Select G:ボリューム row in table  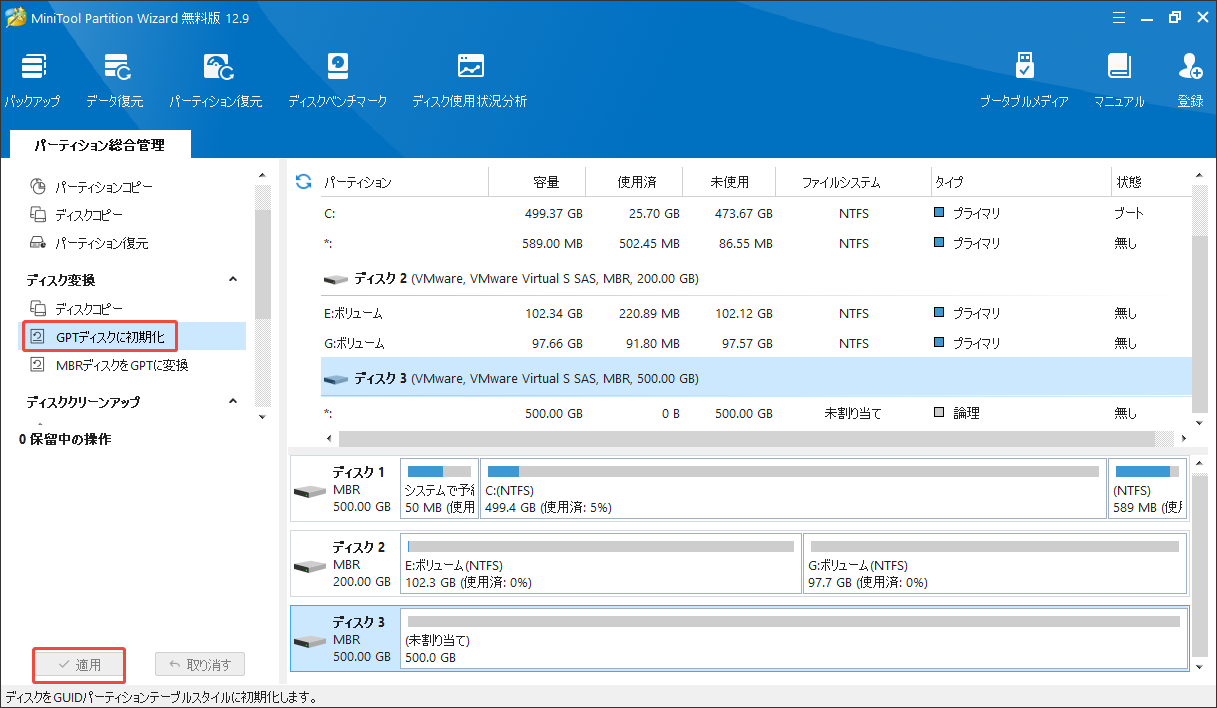coord(756,343)
